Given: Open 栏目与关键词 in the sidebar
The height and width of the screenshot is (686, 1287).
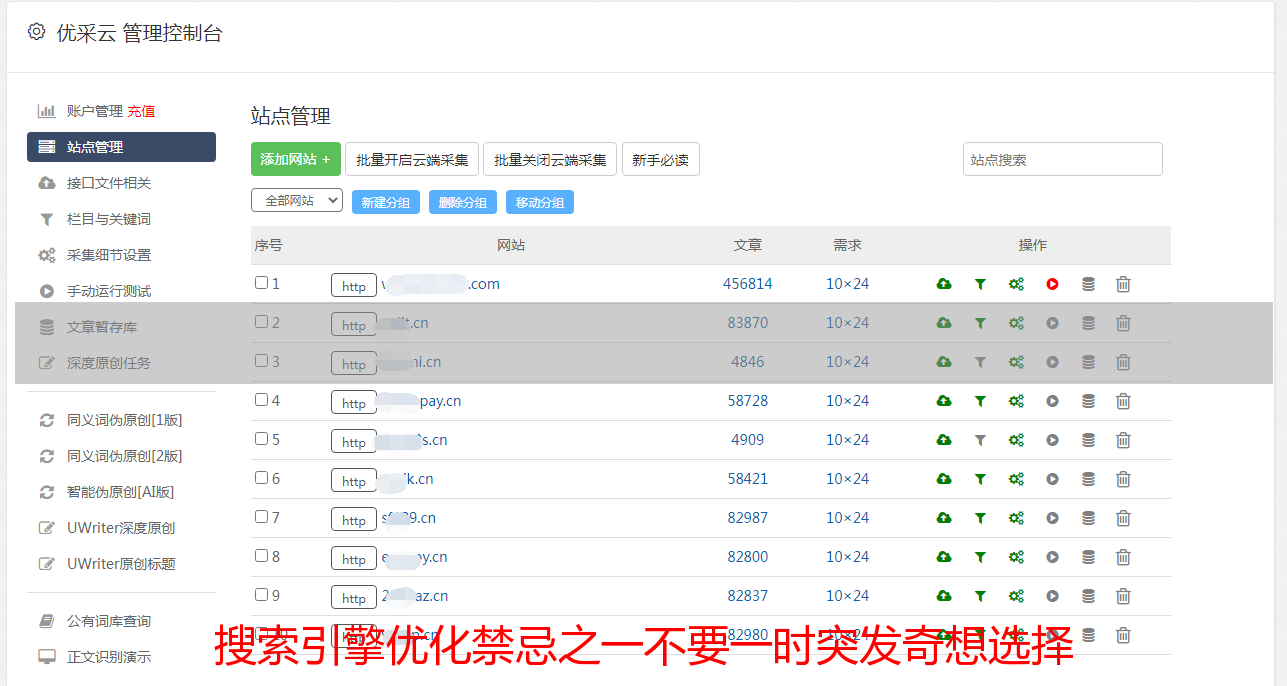Looking at the screenshot, I should (109, 219).
